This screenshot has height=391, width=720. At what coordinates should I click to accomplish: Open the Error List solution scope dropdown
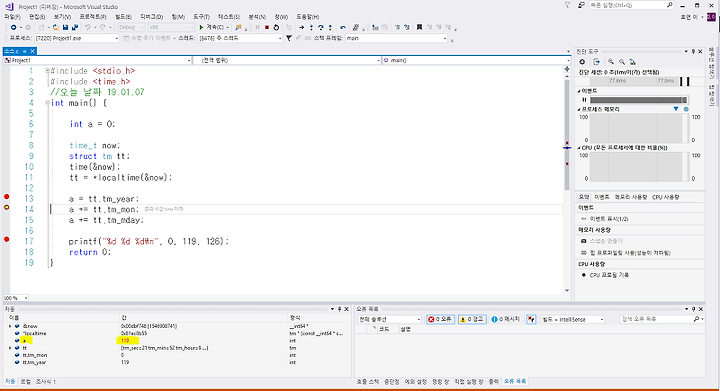pyautogui.click(x=389, y=319)
